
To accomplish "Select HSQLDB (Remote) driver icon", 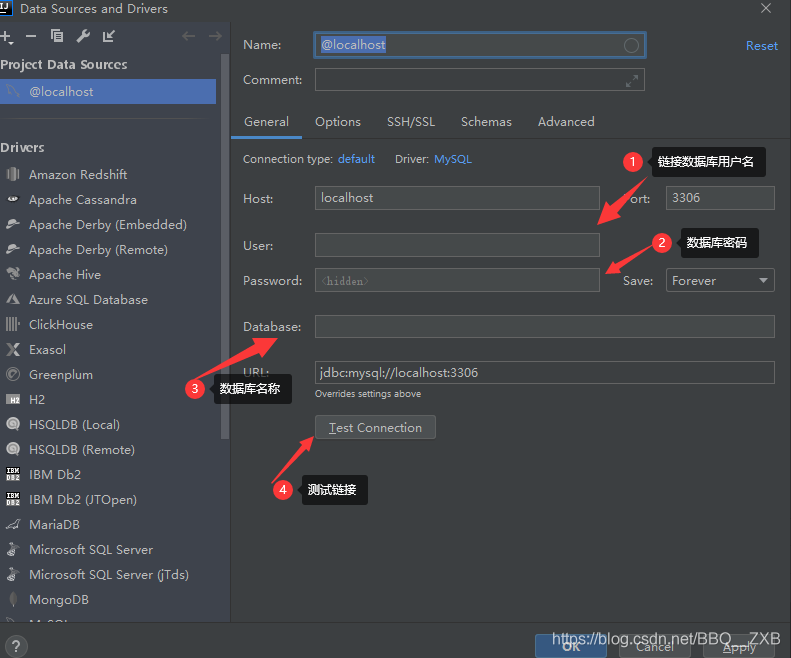I will (13, 449).
